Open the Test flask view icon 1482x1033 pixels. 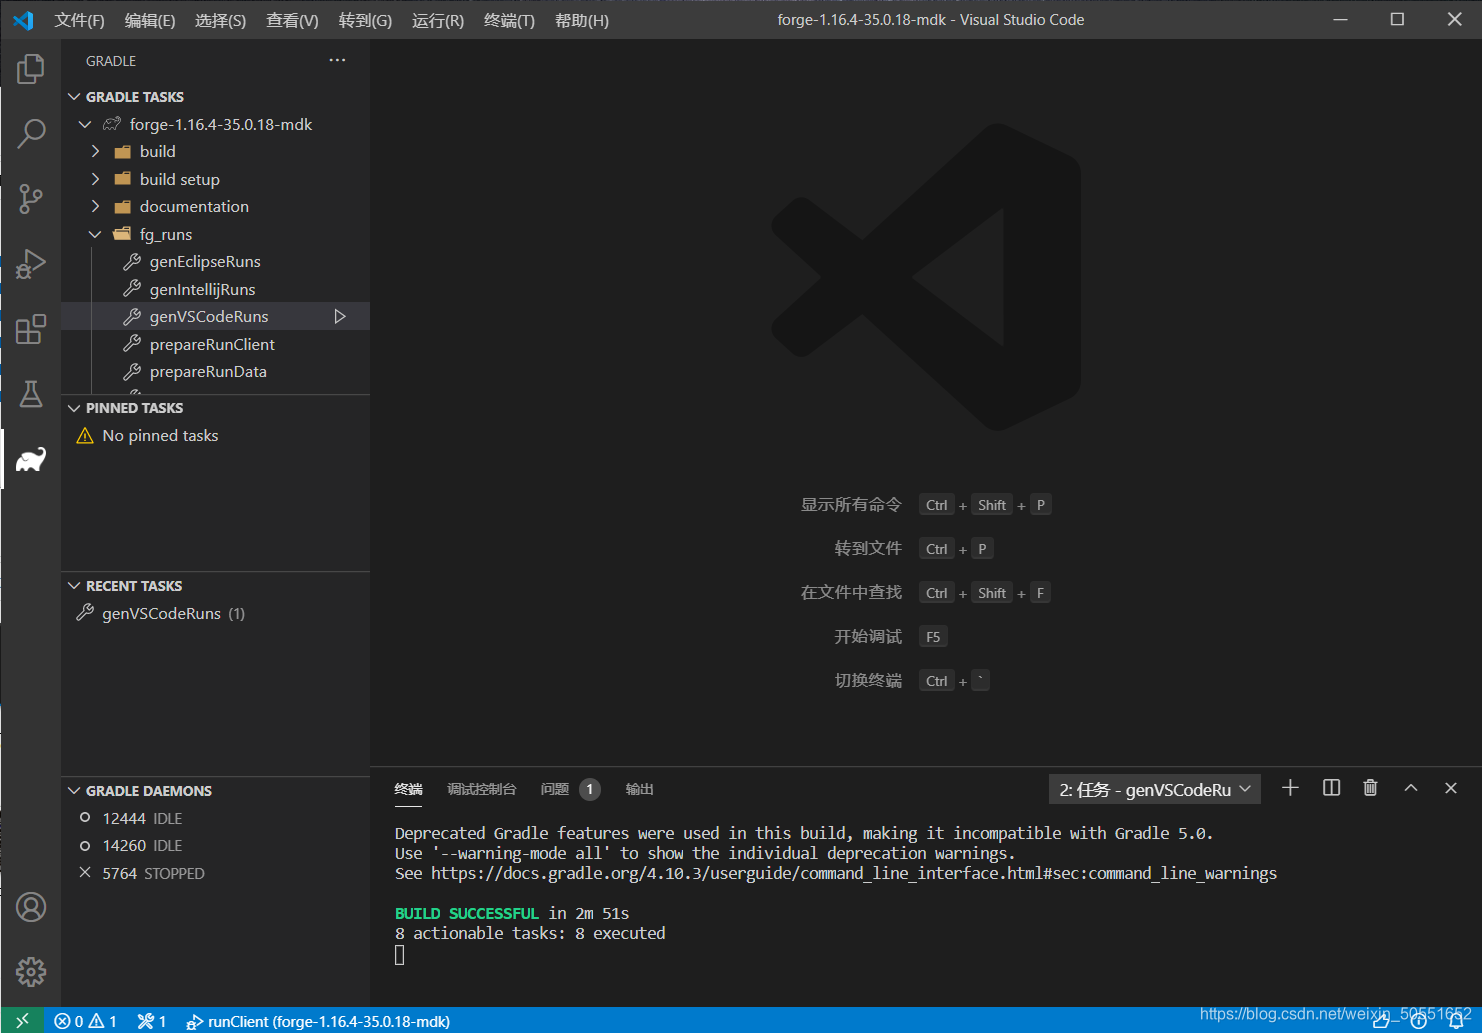pos(31,393)
